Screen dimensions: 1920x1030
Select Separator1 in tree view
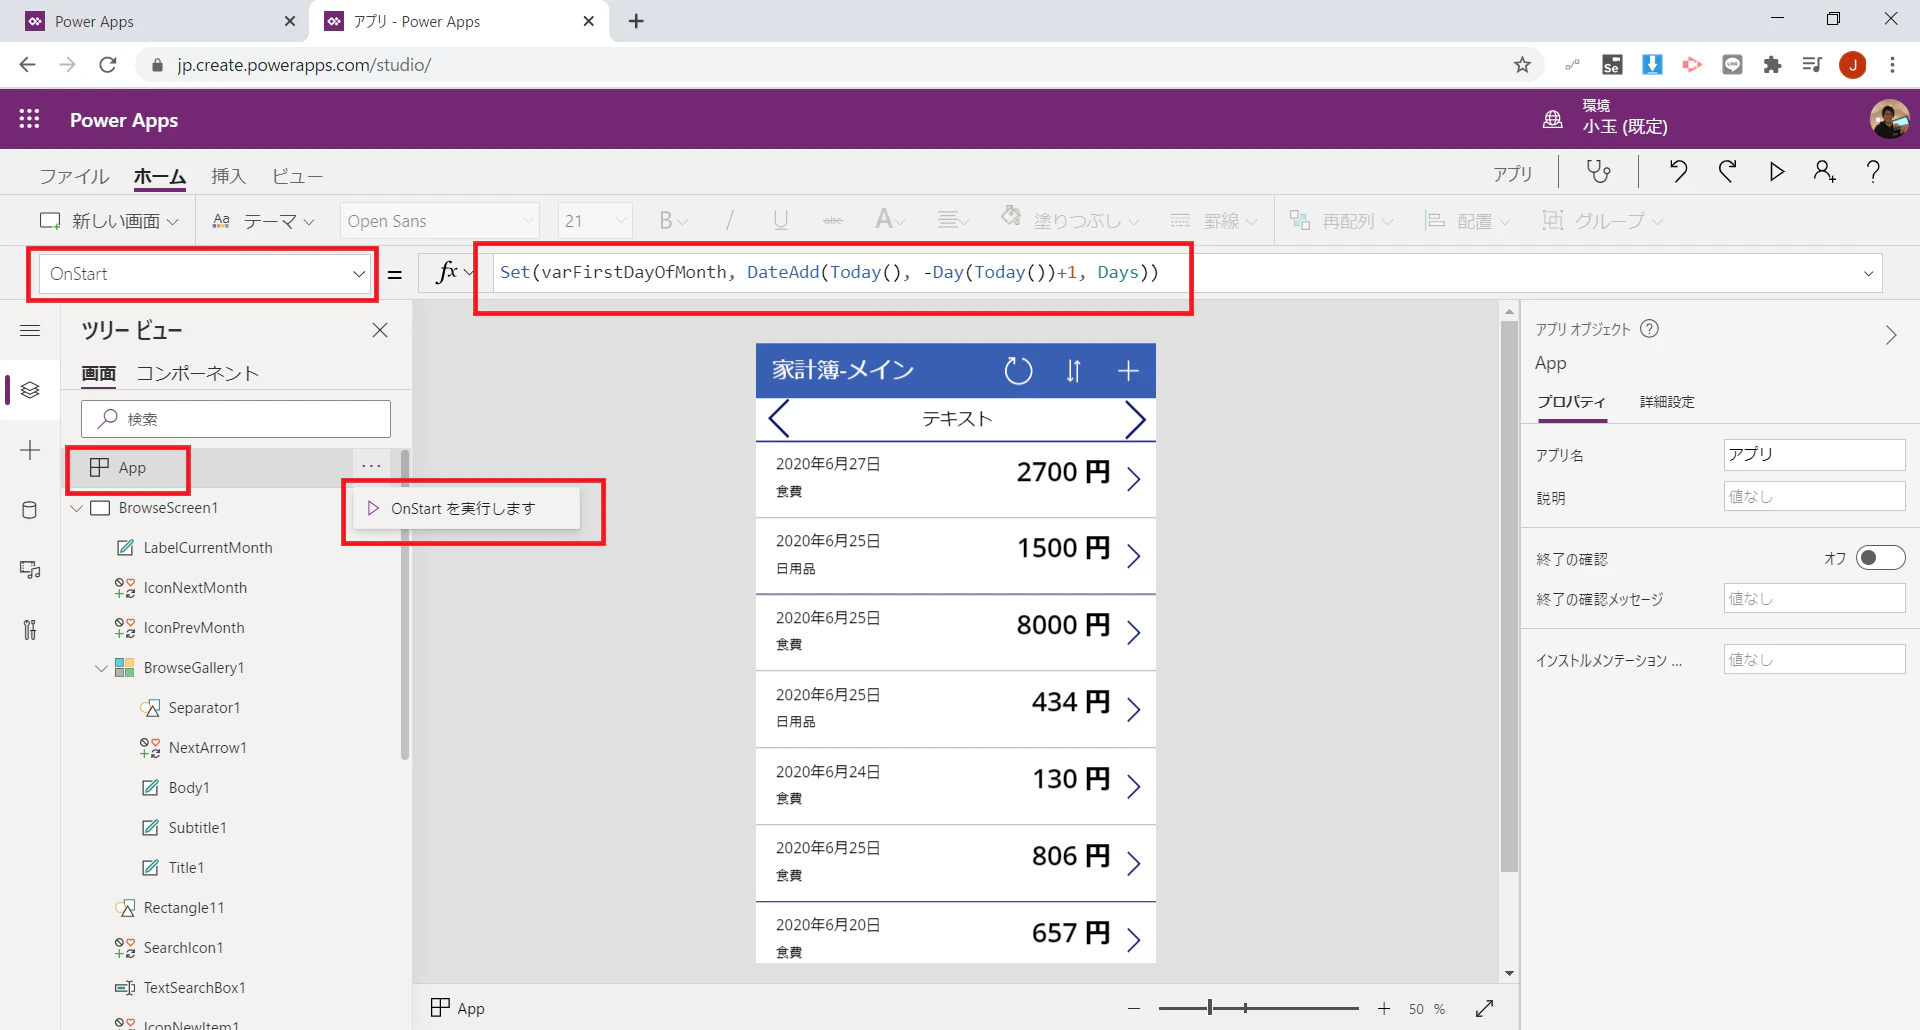204,708
